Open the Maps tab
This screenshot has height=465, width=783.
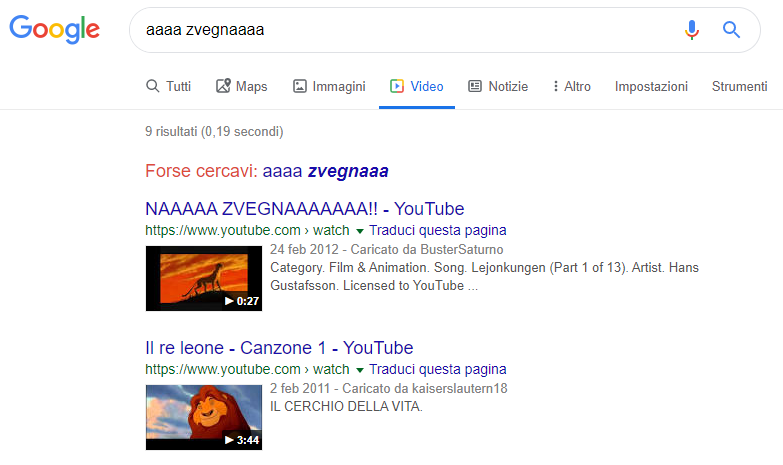pos(242,86)
